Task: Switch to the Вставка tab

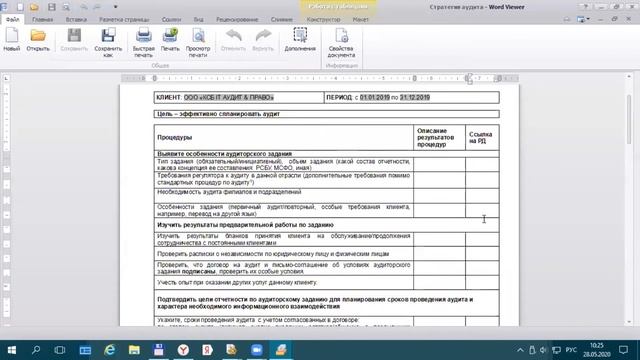Action: [76, 19]
